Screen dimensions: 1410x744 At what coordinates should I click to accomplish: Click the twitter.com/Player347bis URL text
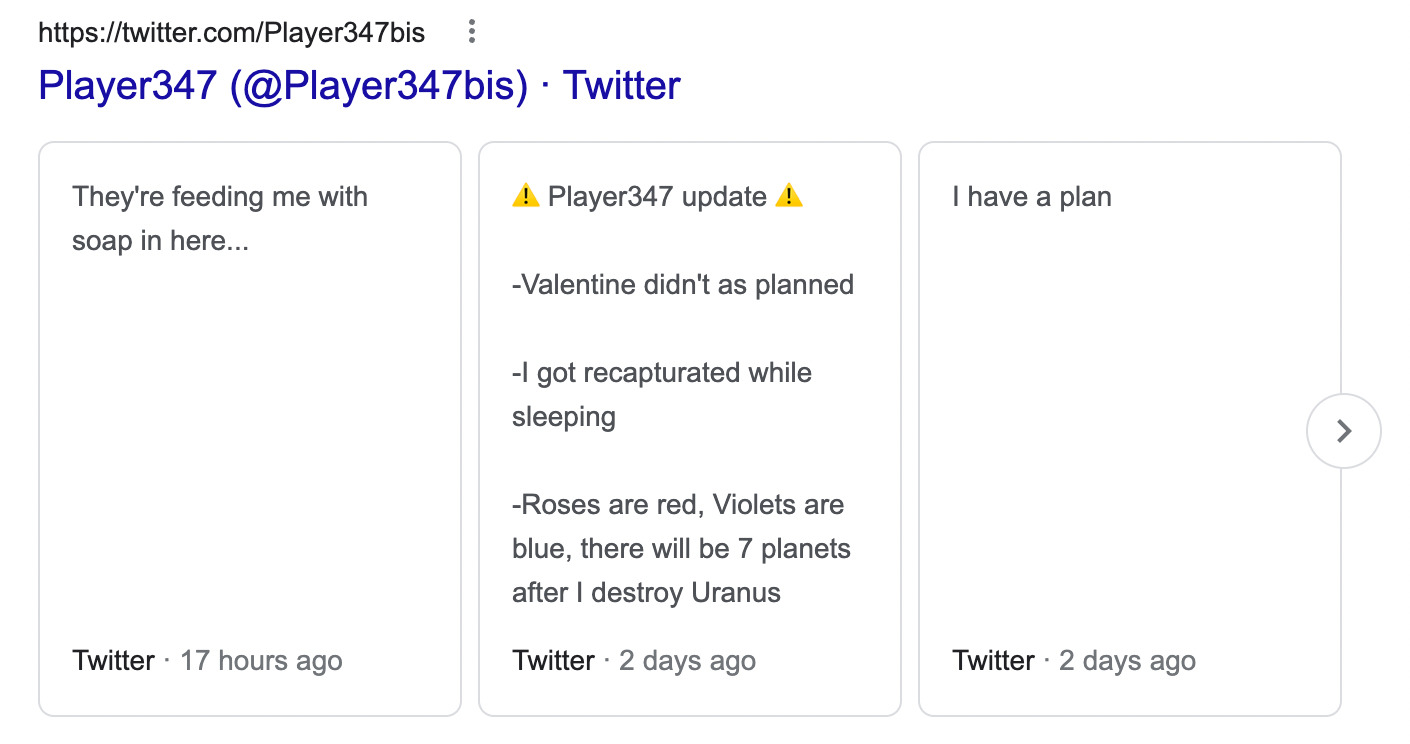pos(231,33)
